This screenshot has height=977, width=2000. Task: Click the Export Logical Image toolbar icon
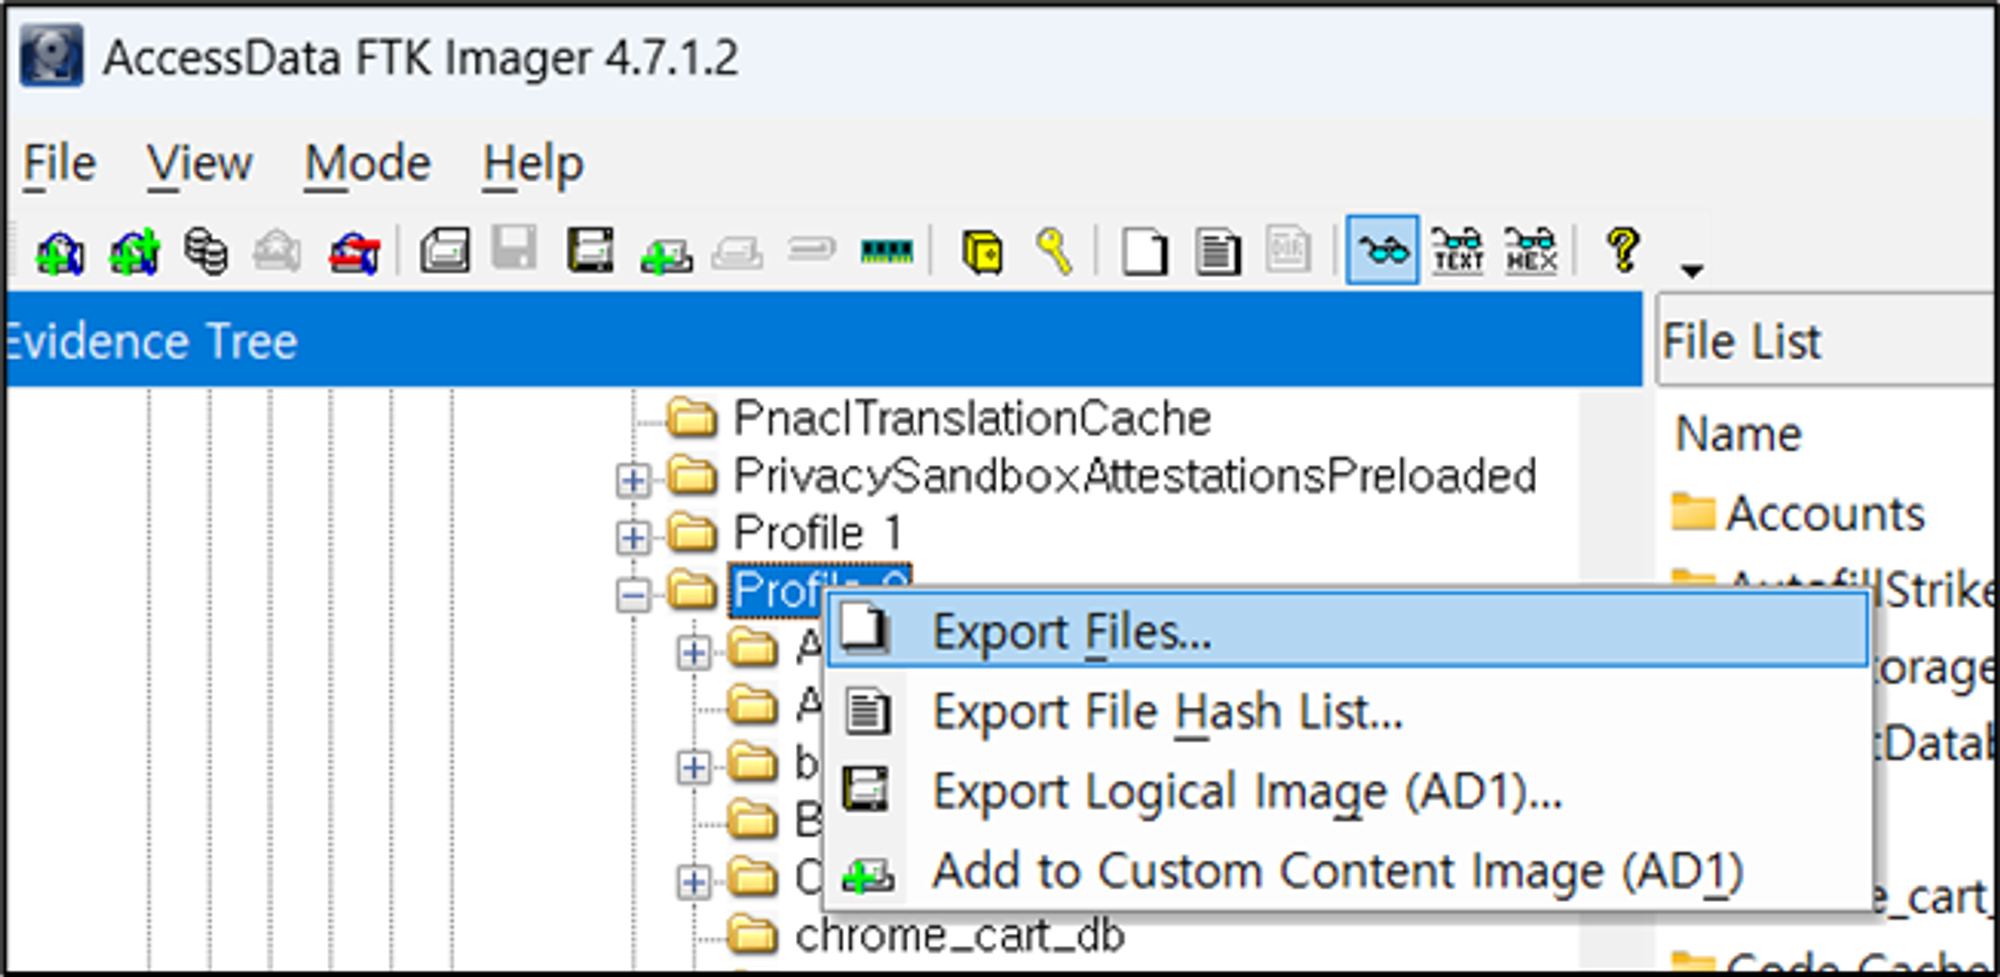tap(590, 250)
